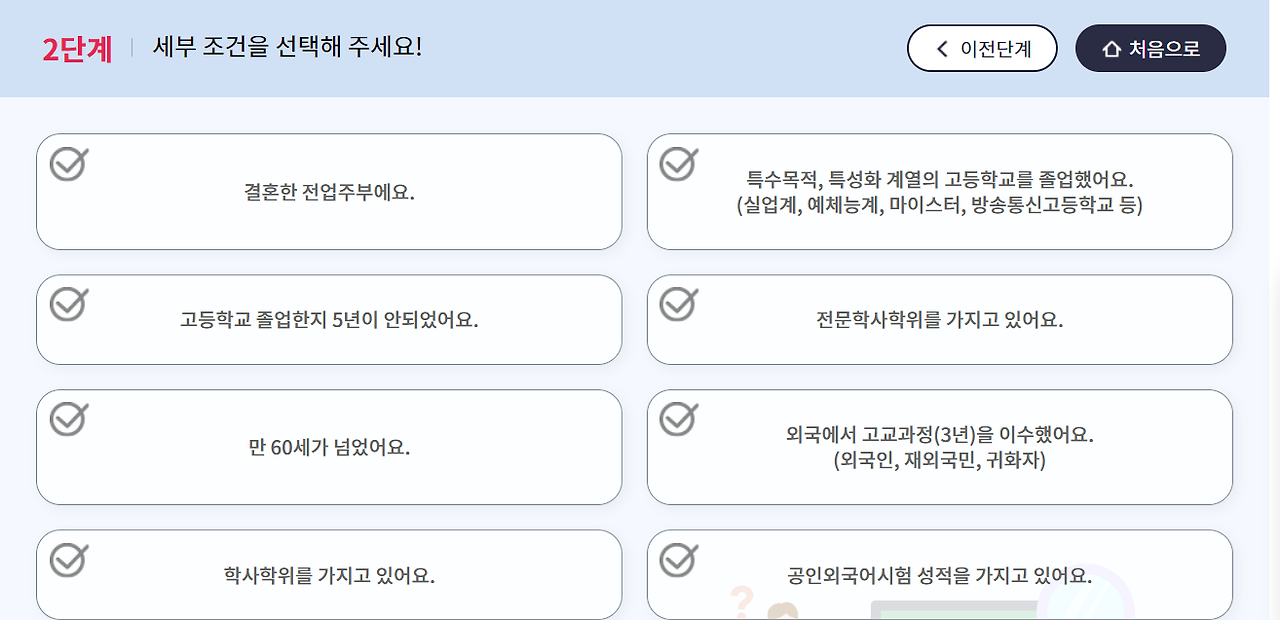Viewport: 1280px width, 620px height.
Task: Click the check icon beside 특수목적 고등학교 졸업 option
Action: 679,165
